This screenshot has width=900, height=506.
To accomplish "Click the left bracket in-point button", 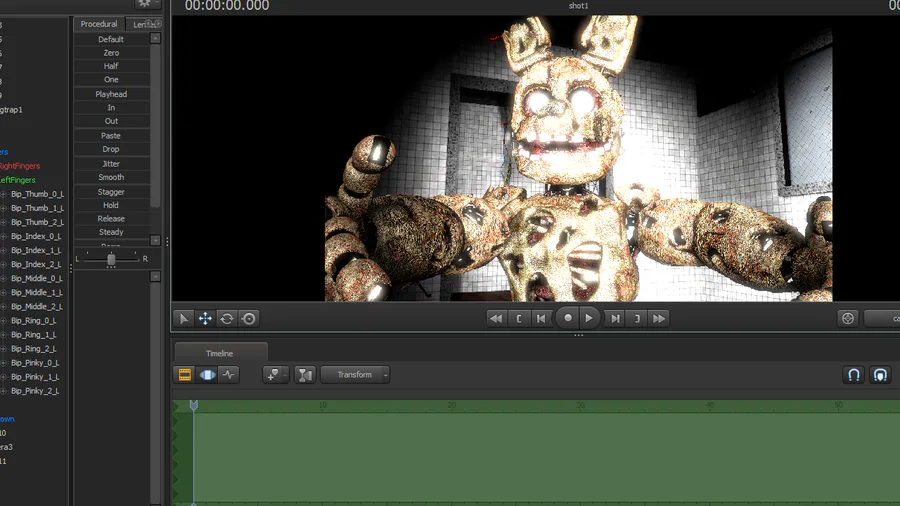I will [518, 318].
